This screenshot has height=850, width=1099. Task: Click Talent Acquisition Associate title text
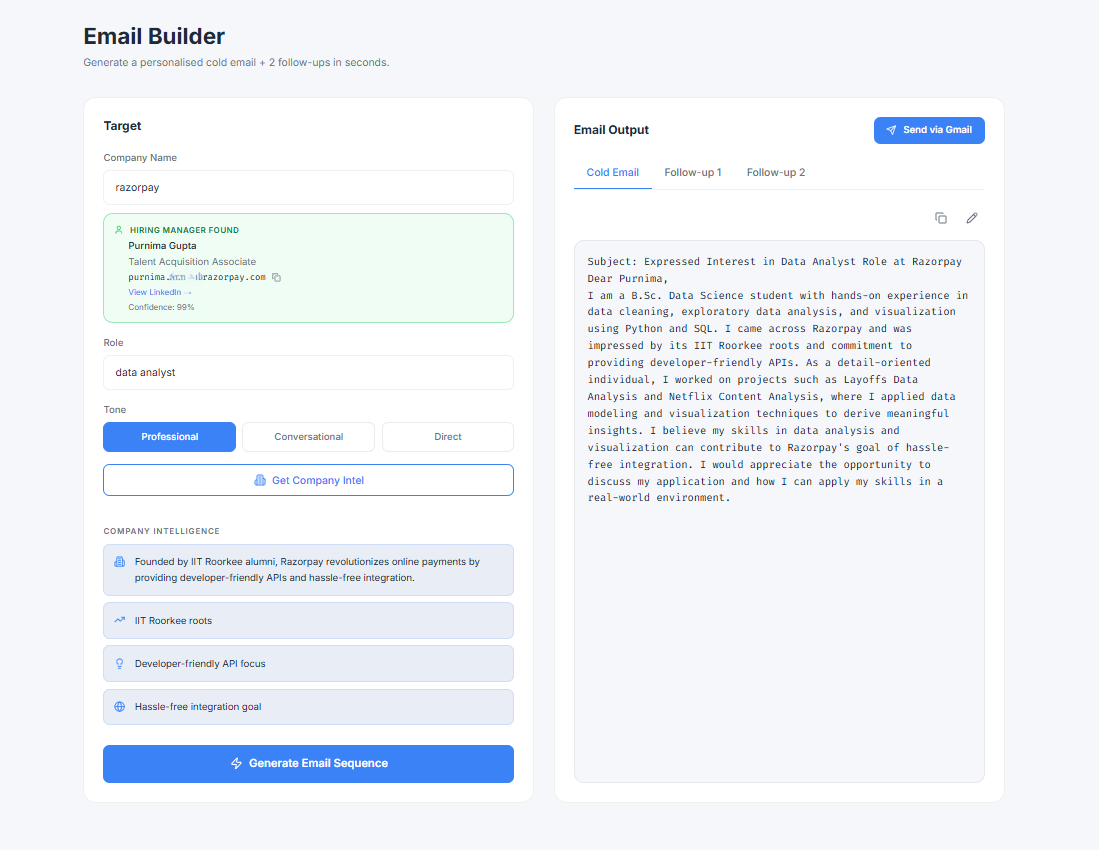[192, 261]
